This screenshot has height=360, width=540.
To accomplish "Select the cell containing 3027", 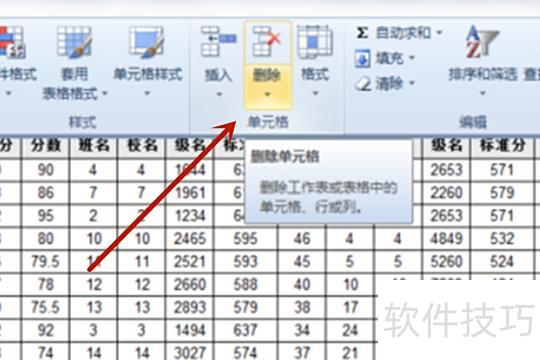I will (x=189, y=352).
